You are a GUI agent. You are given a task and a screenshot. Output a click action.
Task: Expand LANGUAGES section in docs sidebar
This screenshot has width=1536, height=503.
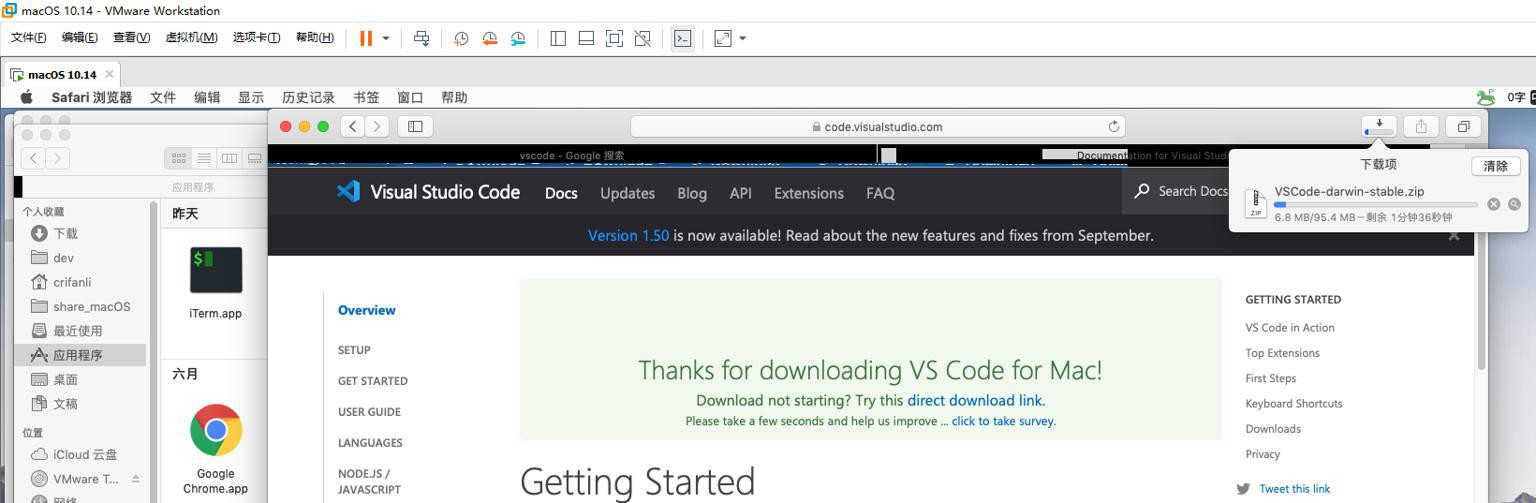370,443
